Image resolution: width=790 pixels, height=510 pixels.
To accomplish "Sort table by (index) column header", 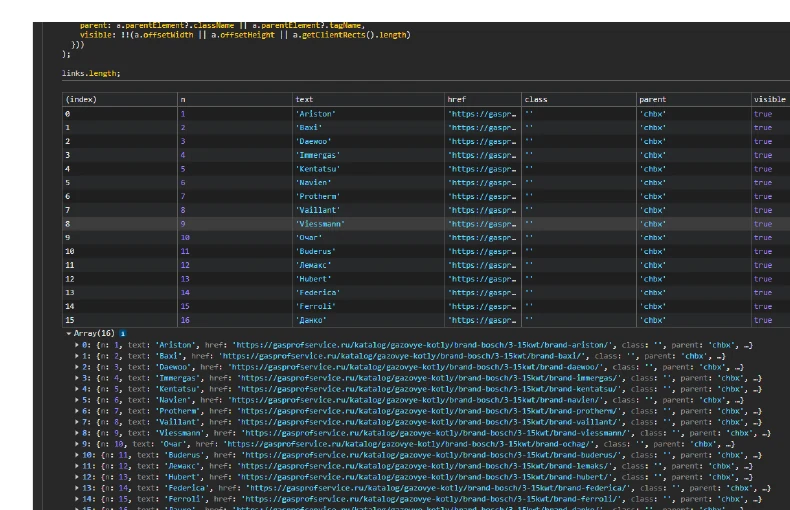I will 120,99.
